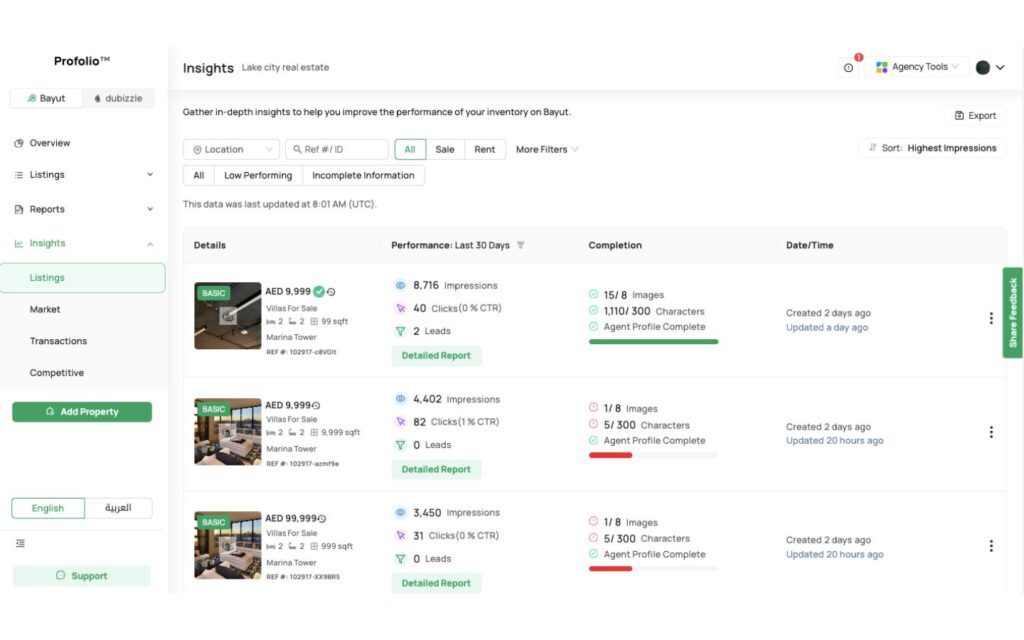Click the eye icon beside 3,450 Impressions
Image resolution: width=1024 pixels, height=640 pixels.
pos(400,513)
